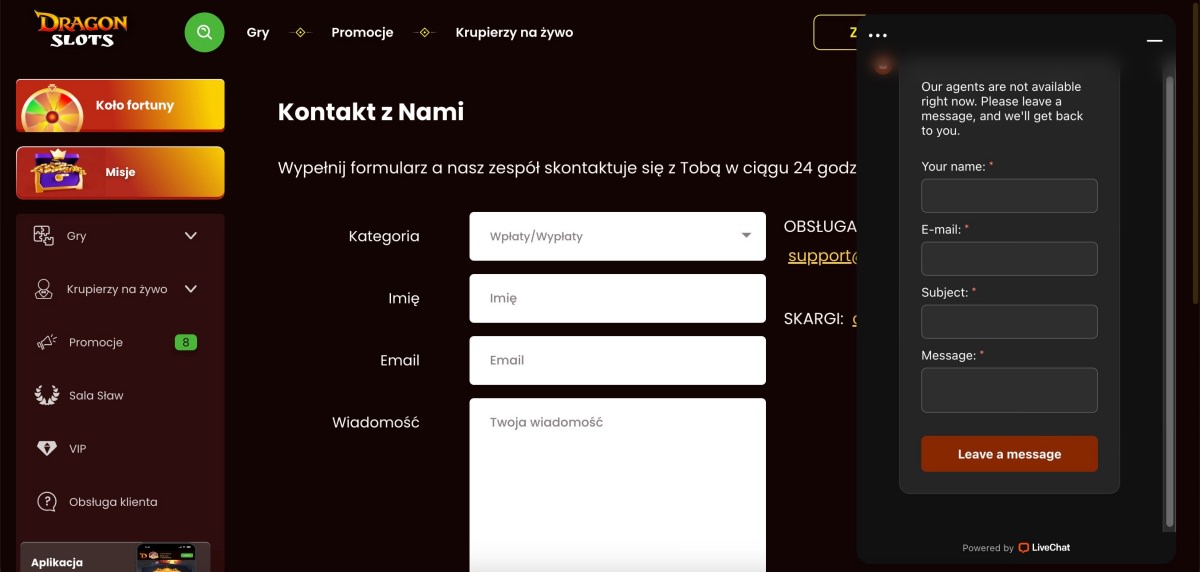Open the Misje banner
The image size is (1200, 572).
pyautogui.click(x=120, y=172)
